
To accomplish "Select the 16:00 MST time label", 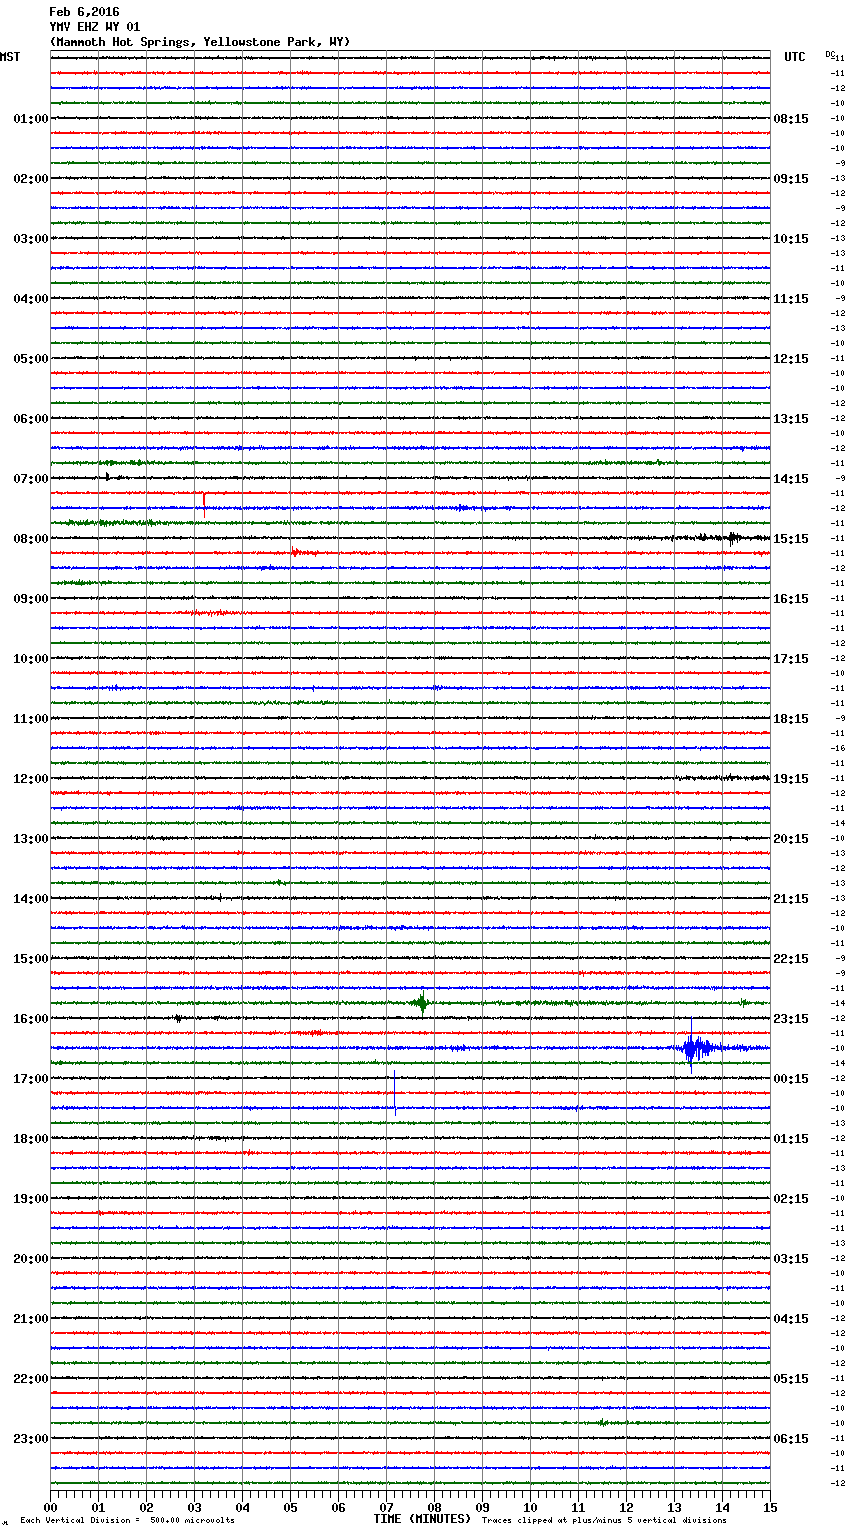I will (x=30, y=1019).
